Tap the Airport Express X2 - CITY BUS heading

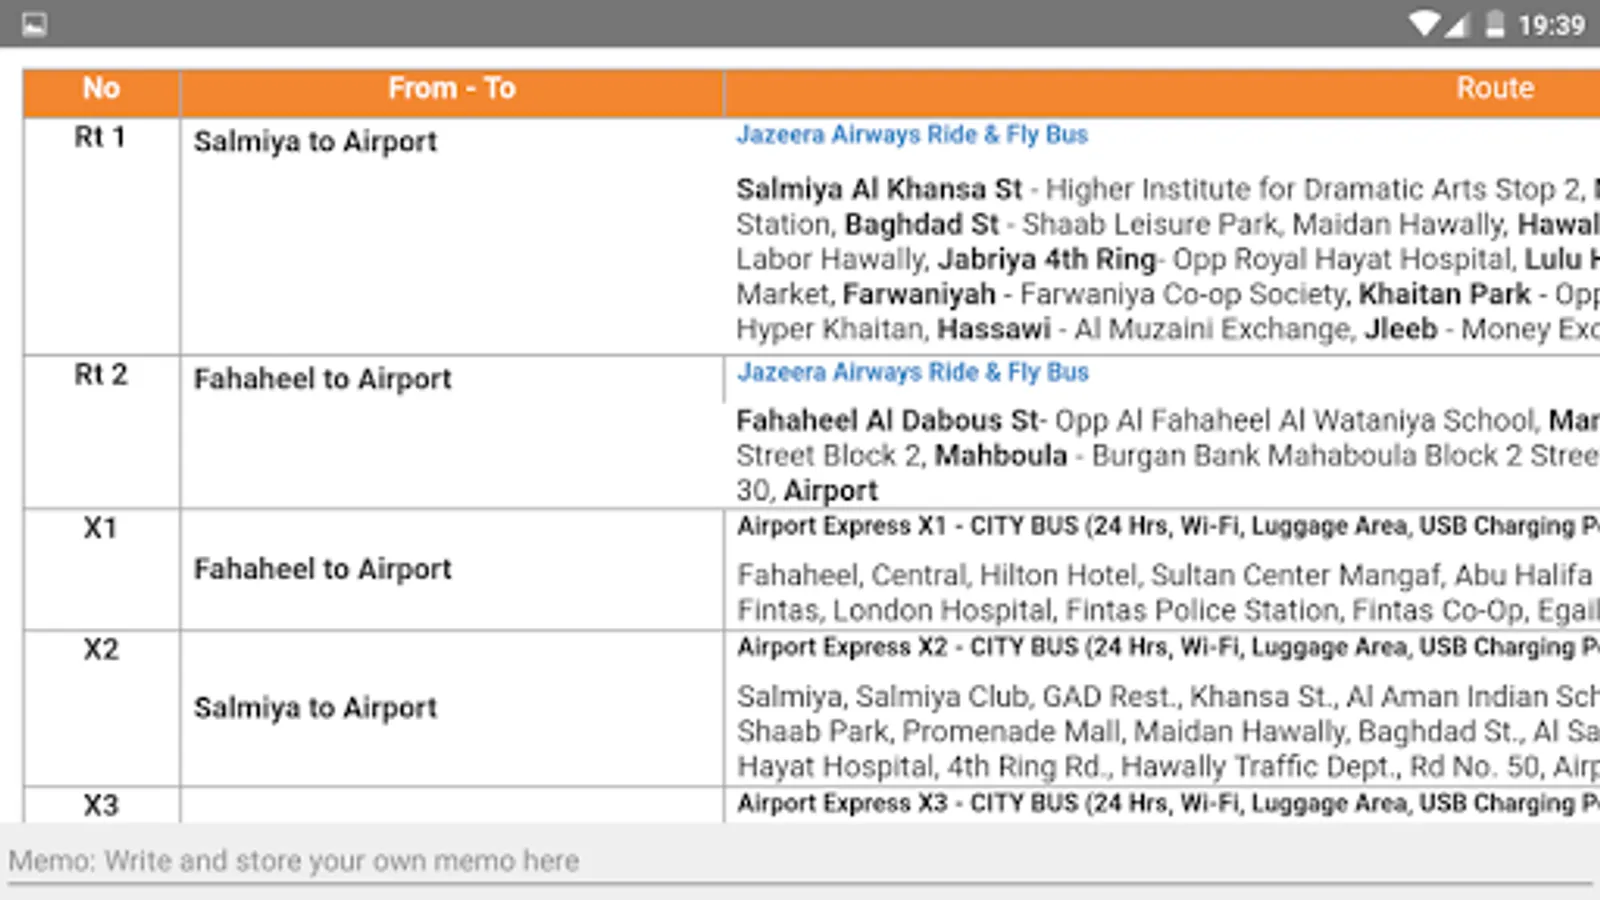pos(1168,648)
